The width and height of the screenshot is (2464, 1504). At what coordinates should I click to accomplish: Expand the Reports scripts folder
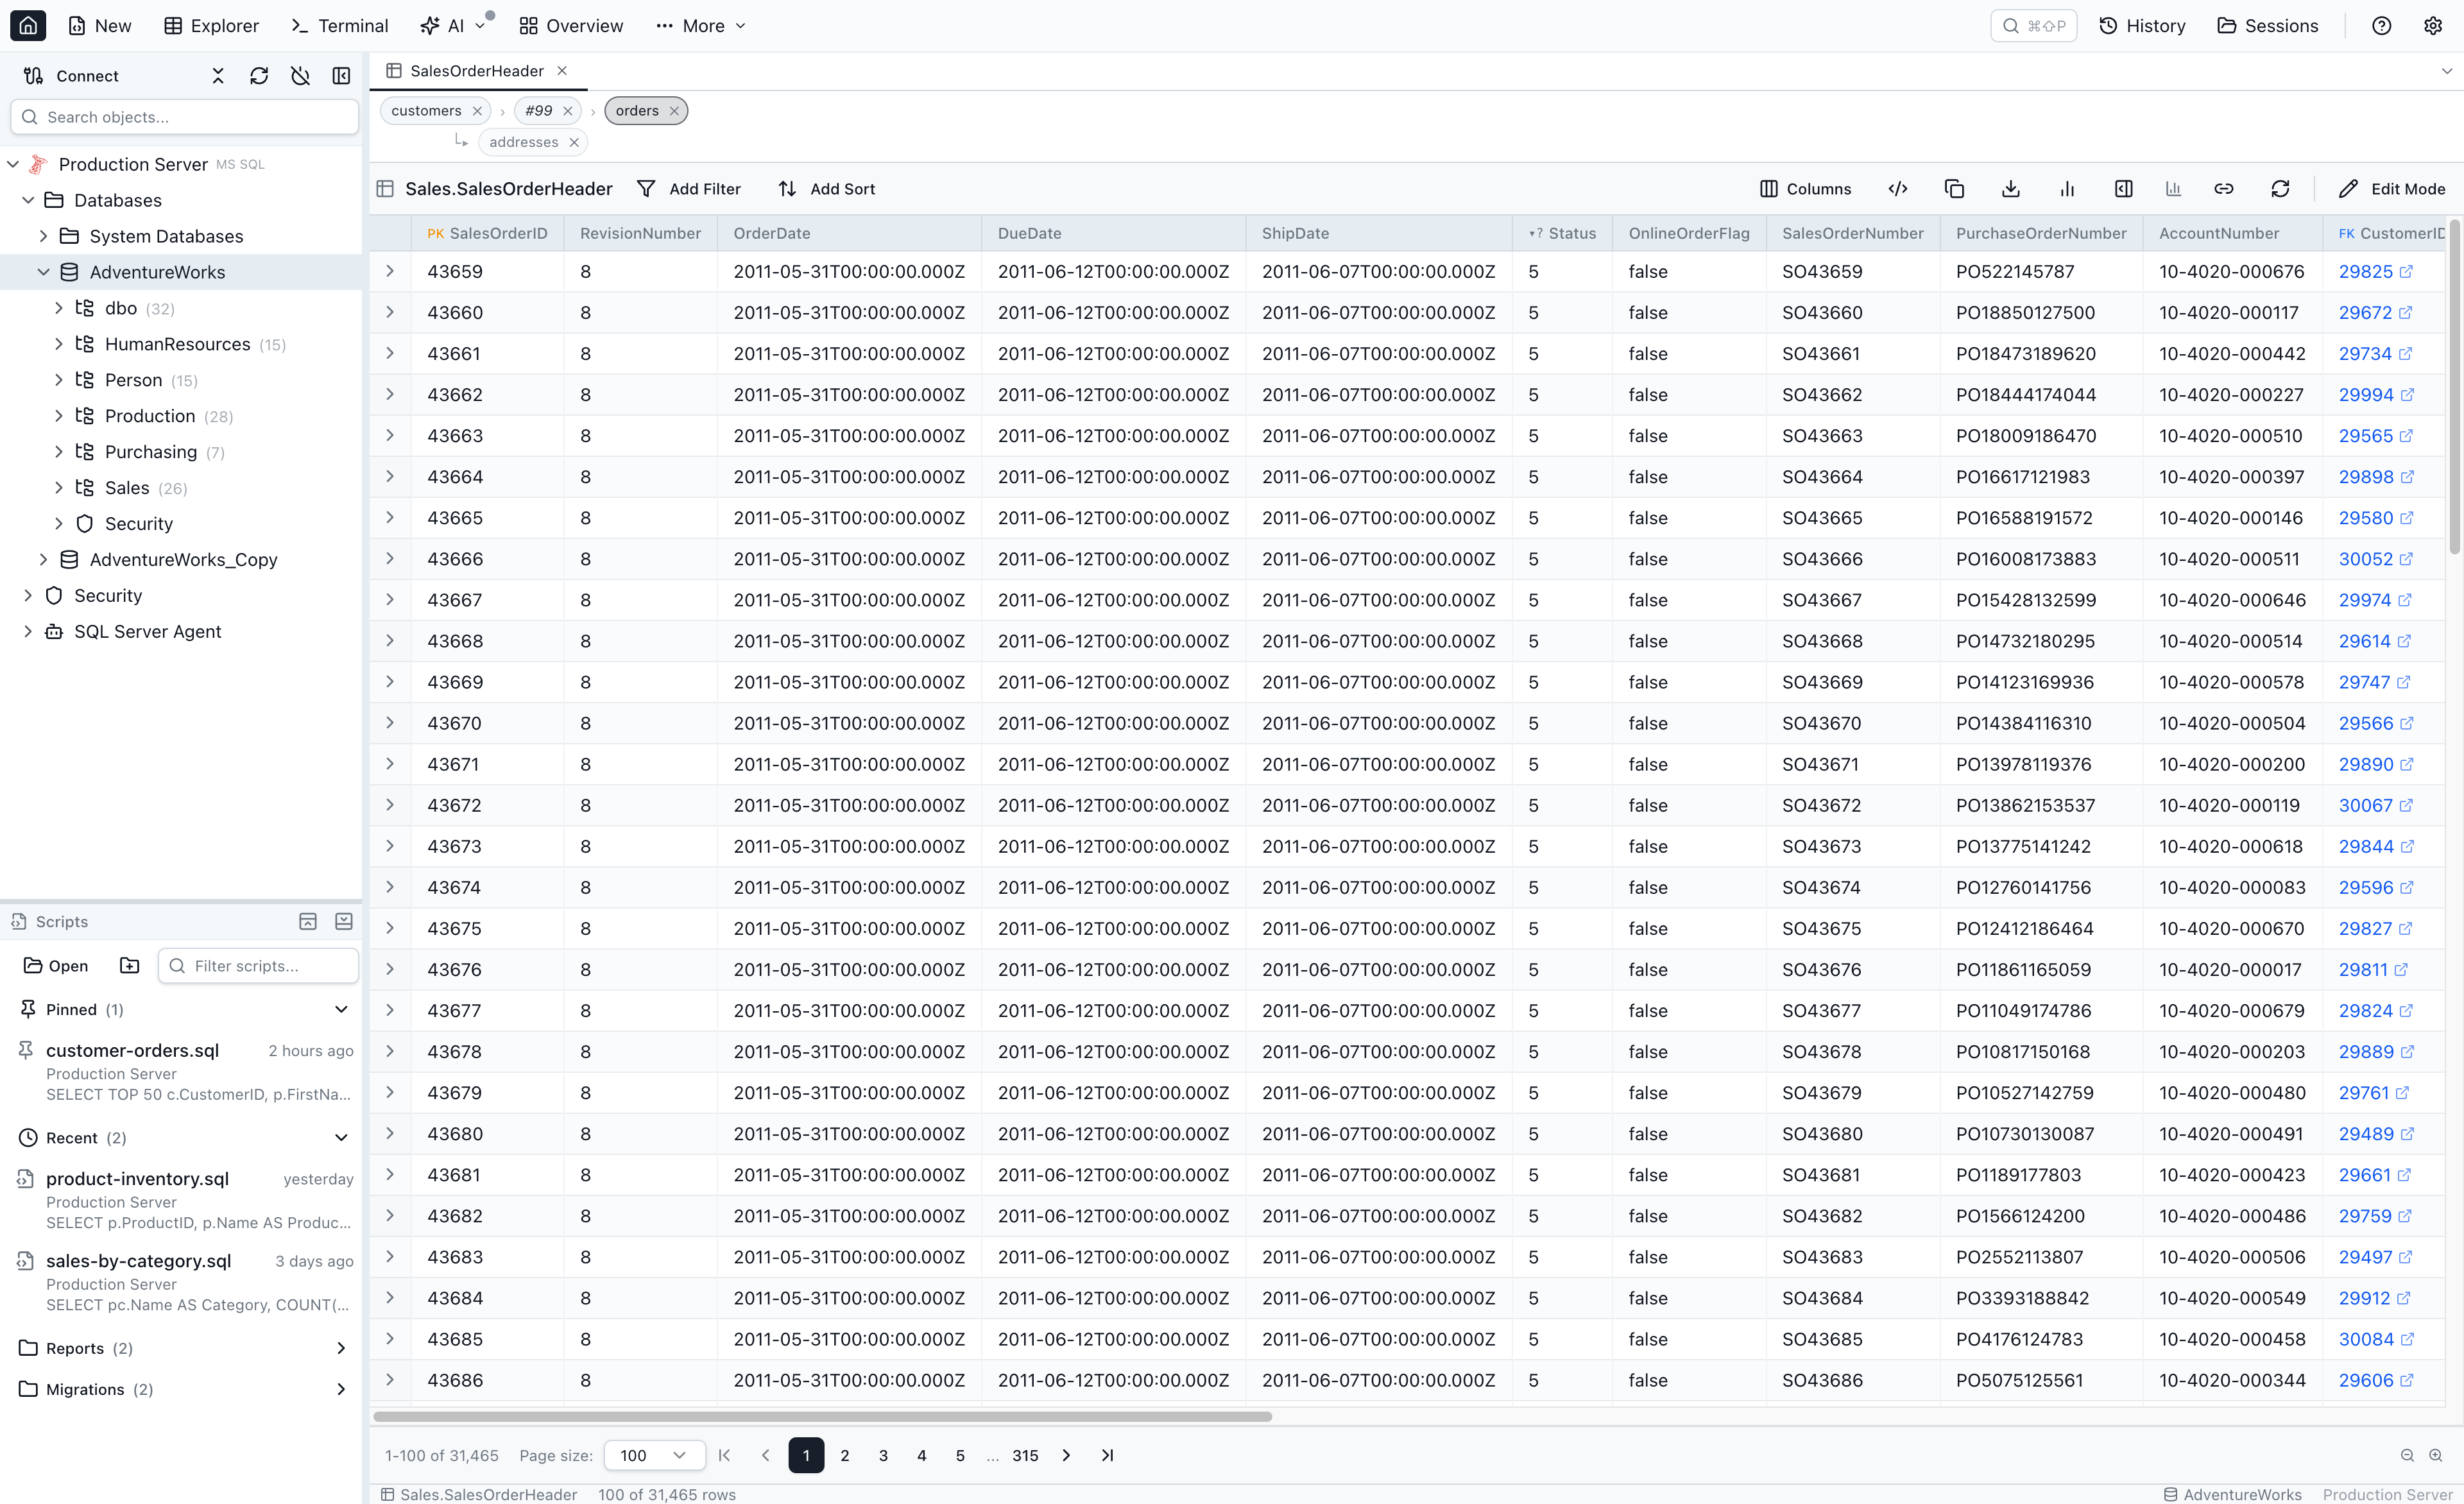coord(341,1349)
